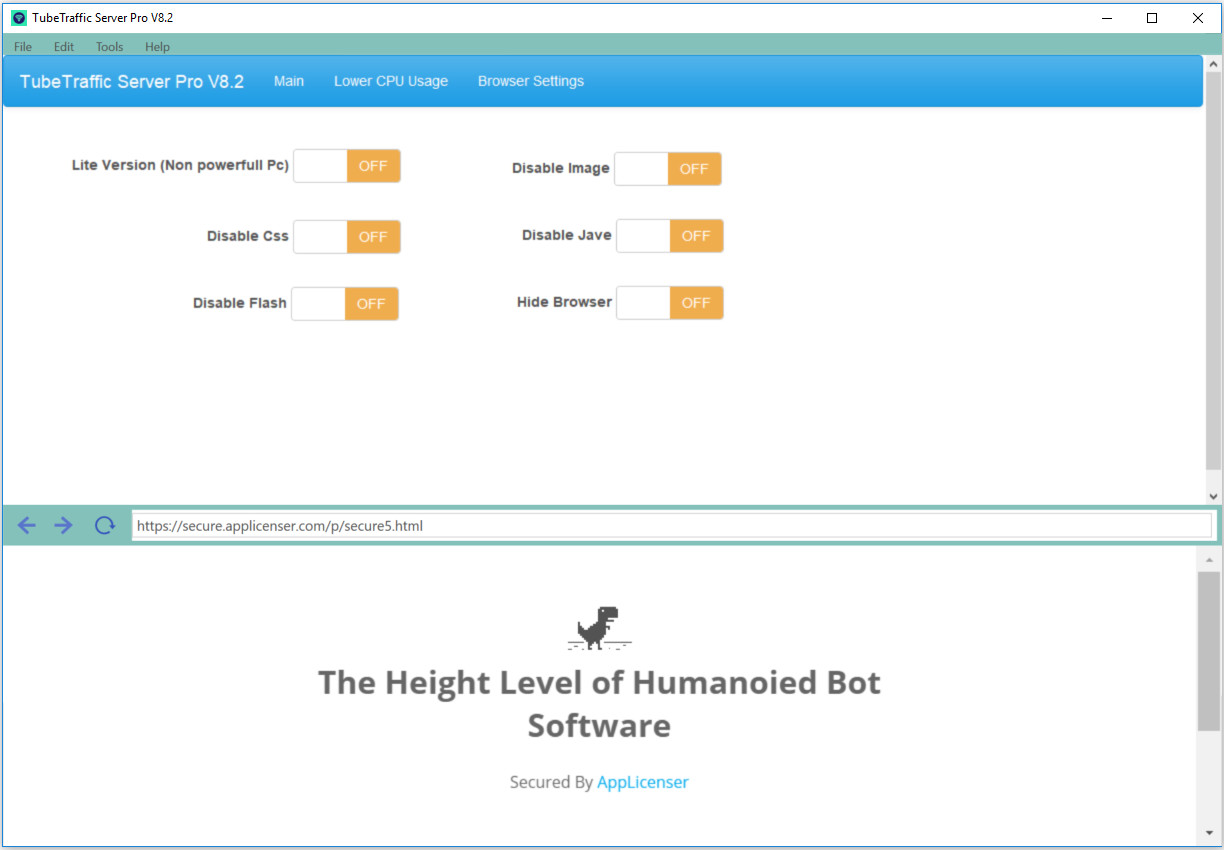Activate Hide Browser toggle
Viewport: 1224px width, 850px height.
(670, 302)
